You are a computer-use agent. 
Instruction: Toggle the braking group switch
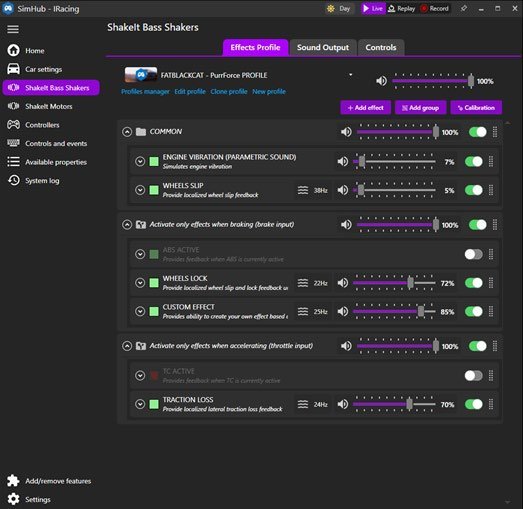pos(478,225)
